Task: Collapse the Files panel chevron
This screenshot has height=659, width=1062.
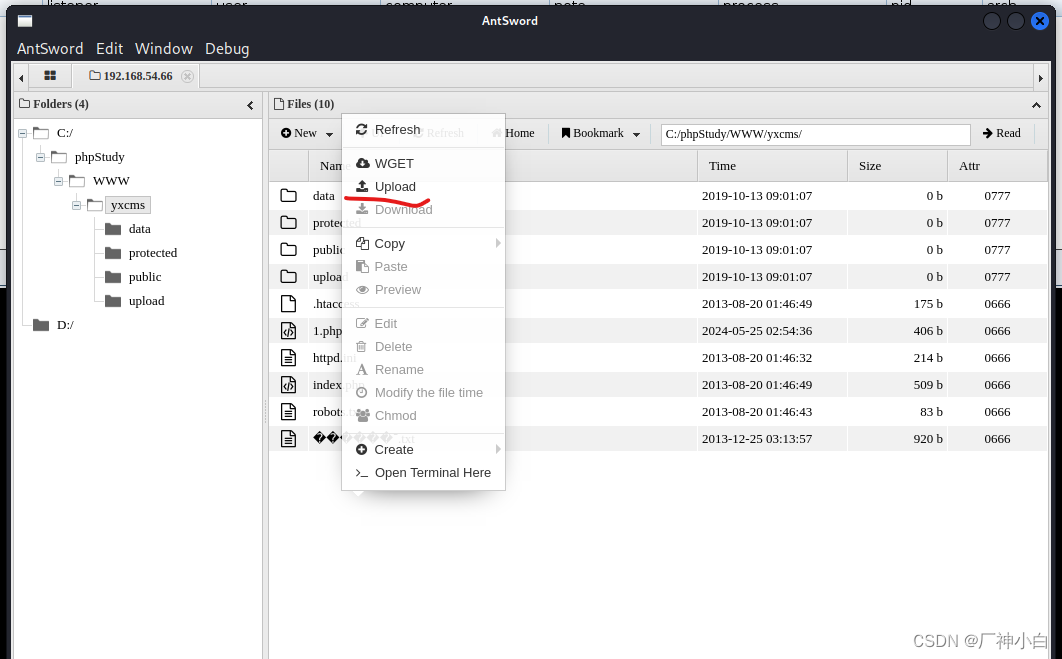Action: (x=1036, y=105)
